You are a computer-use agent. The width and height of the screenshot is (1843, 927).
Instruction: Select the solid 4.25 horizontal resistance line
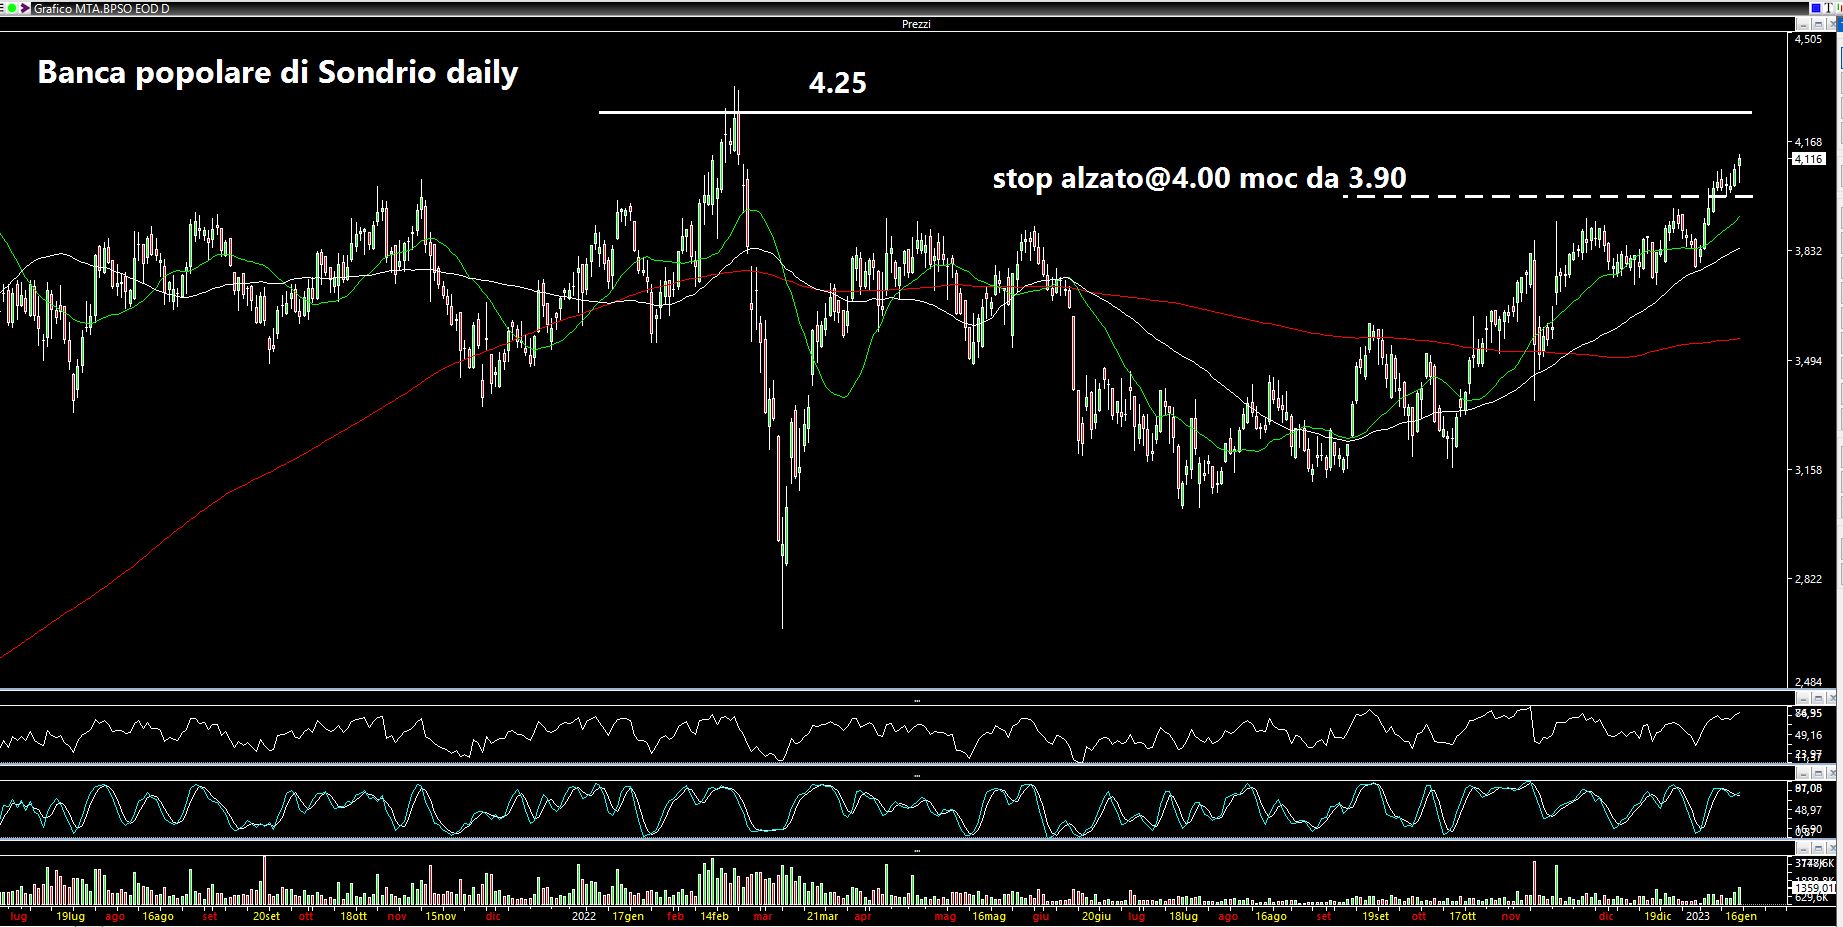pyautogui.click(x=1175, y=112)
